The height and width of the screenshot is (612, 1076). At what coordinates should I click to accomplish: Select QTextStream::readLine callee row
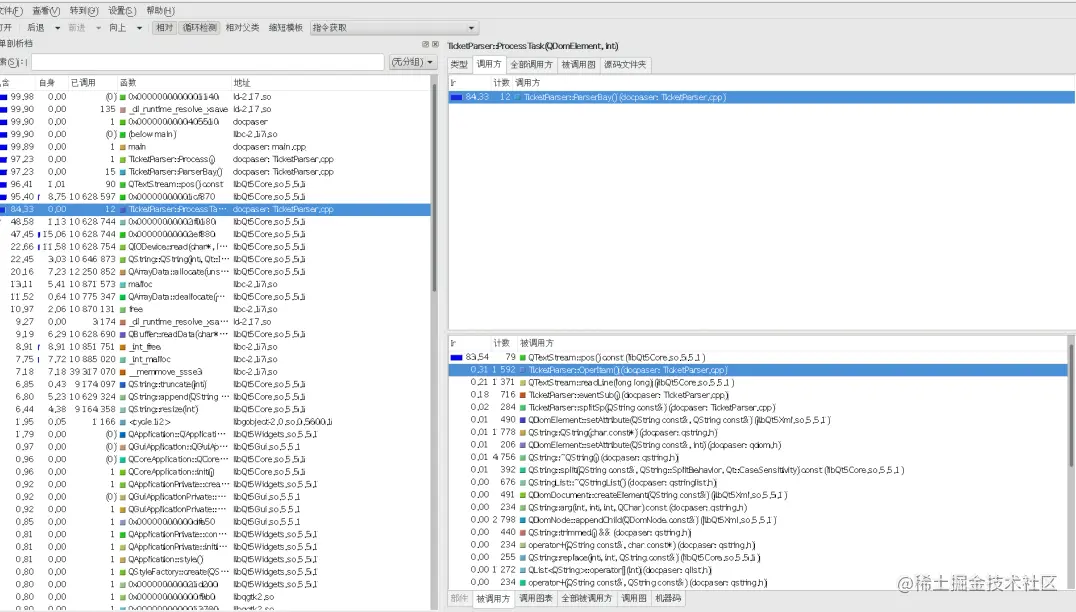758,382
